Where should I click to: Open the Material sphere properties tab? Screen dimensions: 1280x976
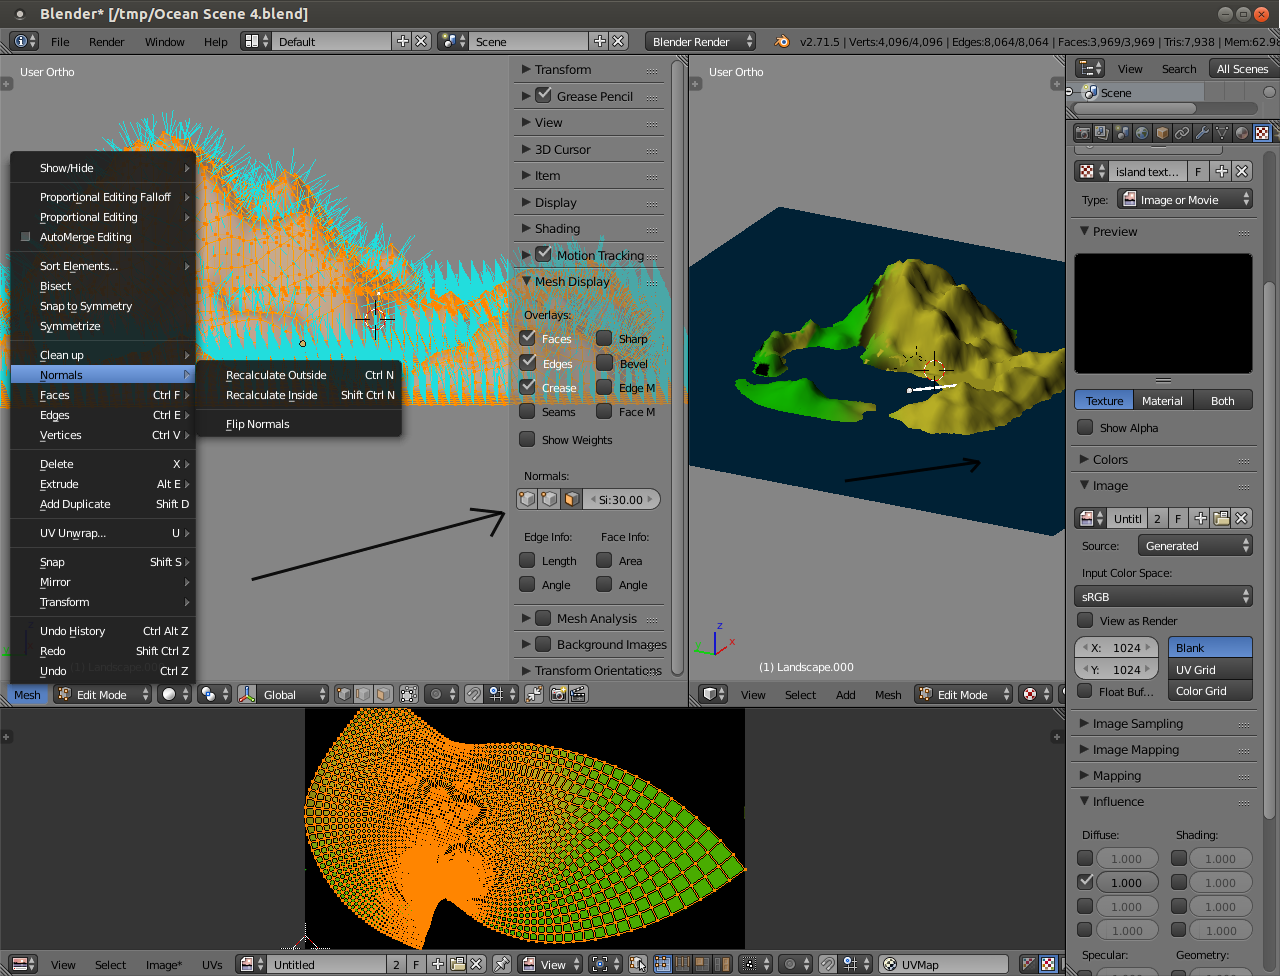(x=1242, y=133)
